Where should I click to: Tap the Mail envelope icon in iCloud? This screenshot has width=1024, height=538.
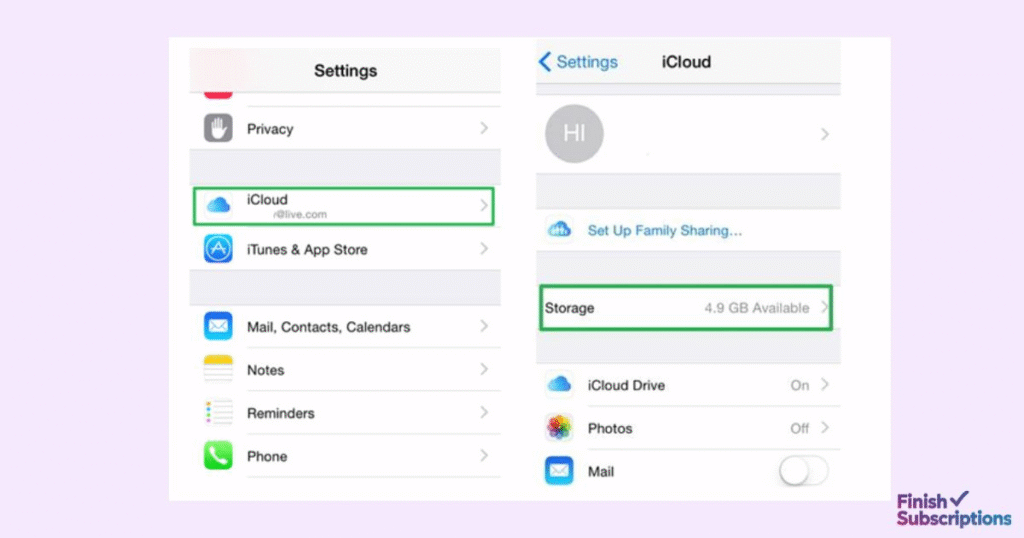[559, 471]
